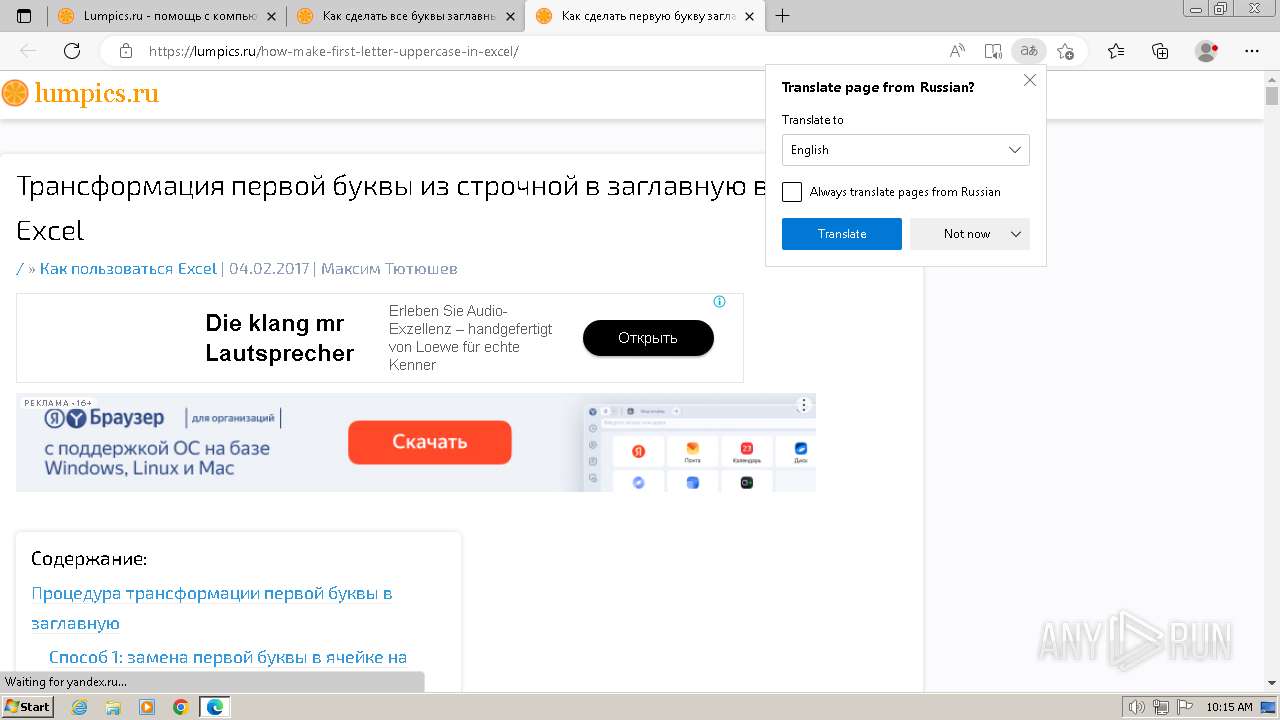Click the home slash breadcrumb link
1280x720 pixels.
[x=20, y=268]
